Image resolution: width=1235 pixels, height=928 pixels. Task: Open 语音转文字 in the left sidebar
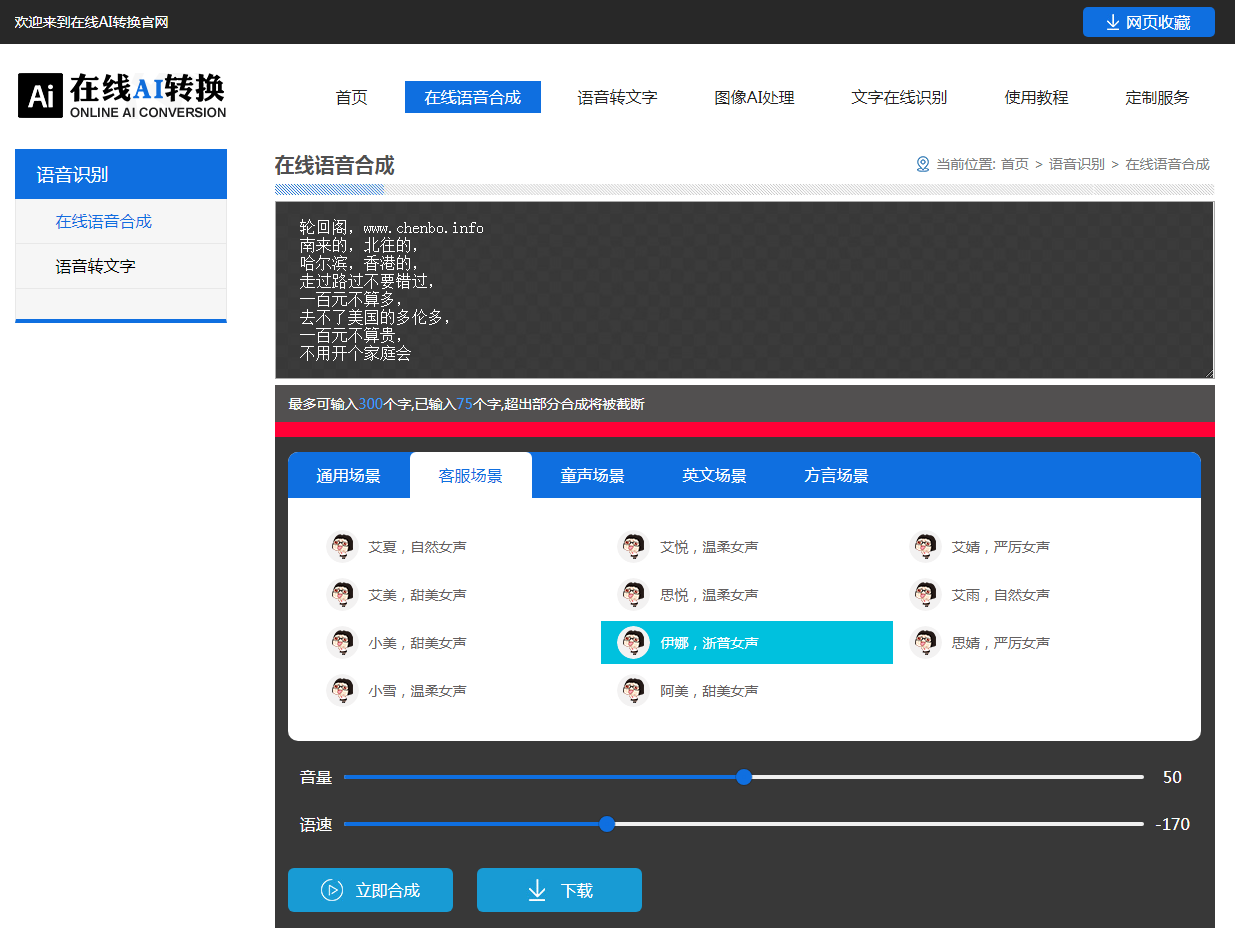click(x=95, y=266)
